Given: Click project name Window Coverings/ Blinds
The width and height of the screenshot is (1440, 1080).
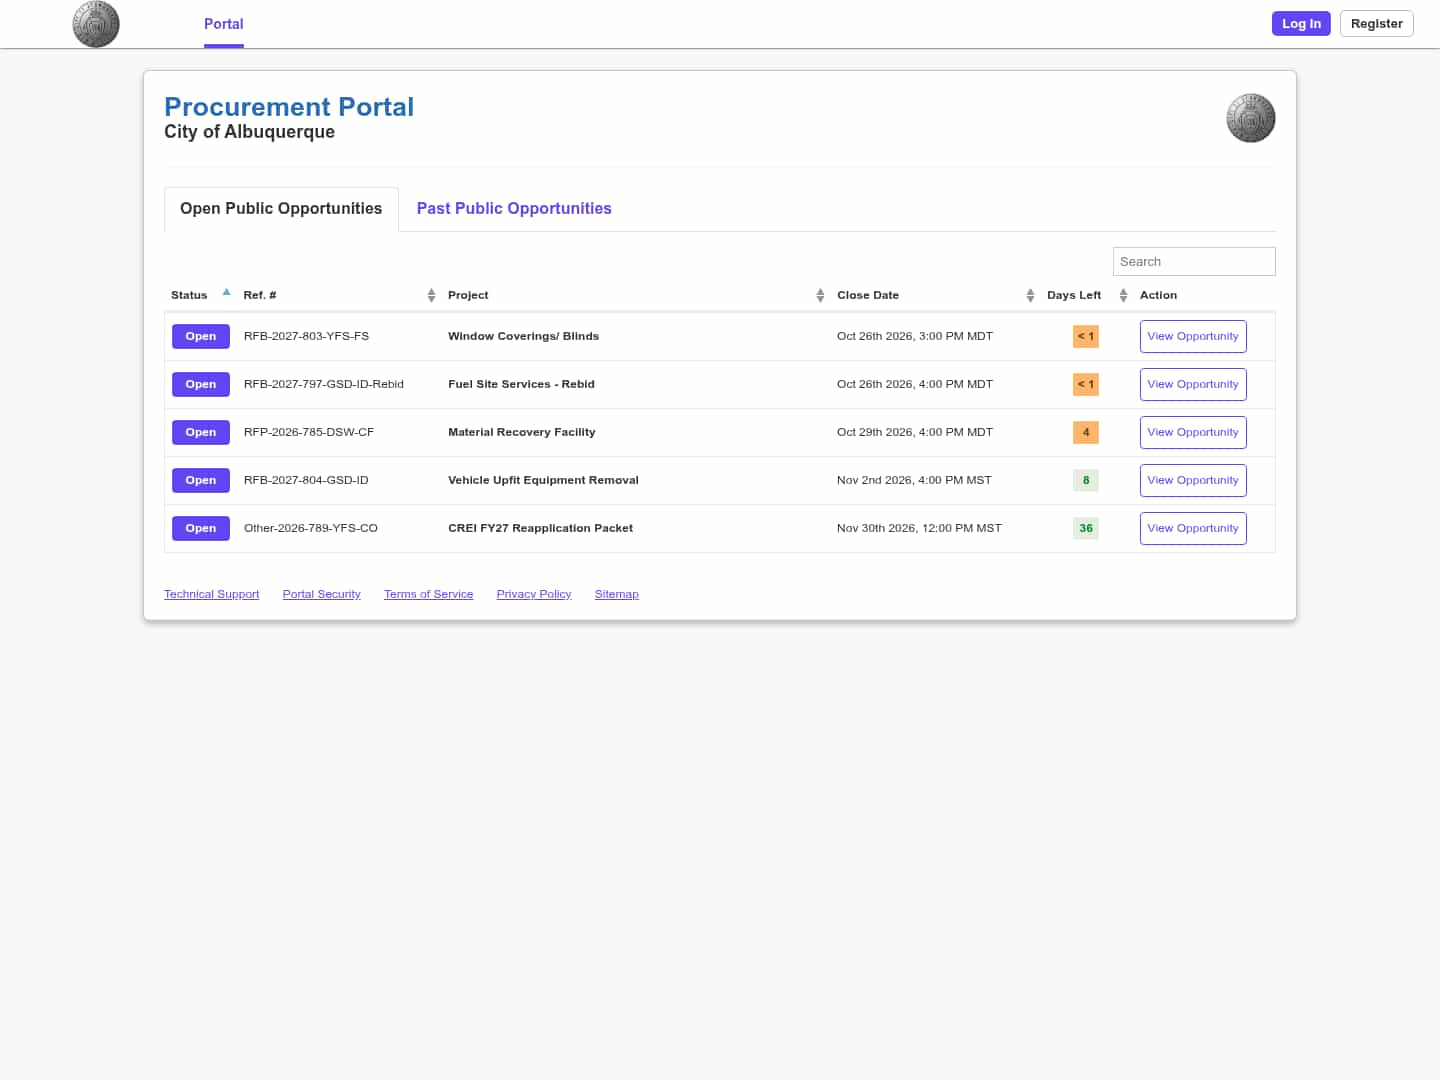Looking at the screenshot, I should 523,337.
